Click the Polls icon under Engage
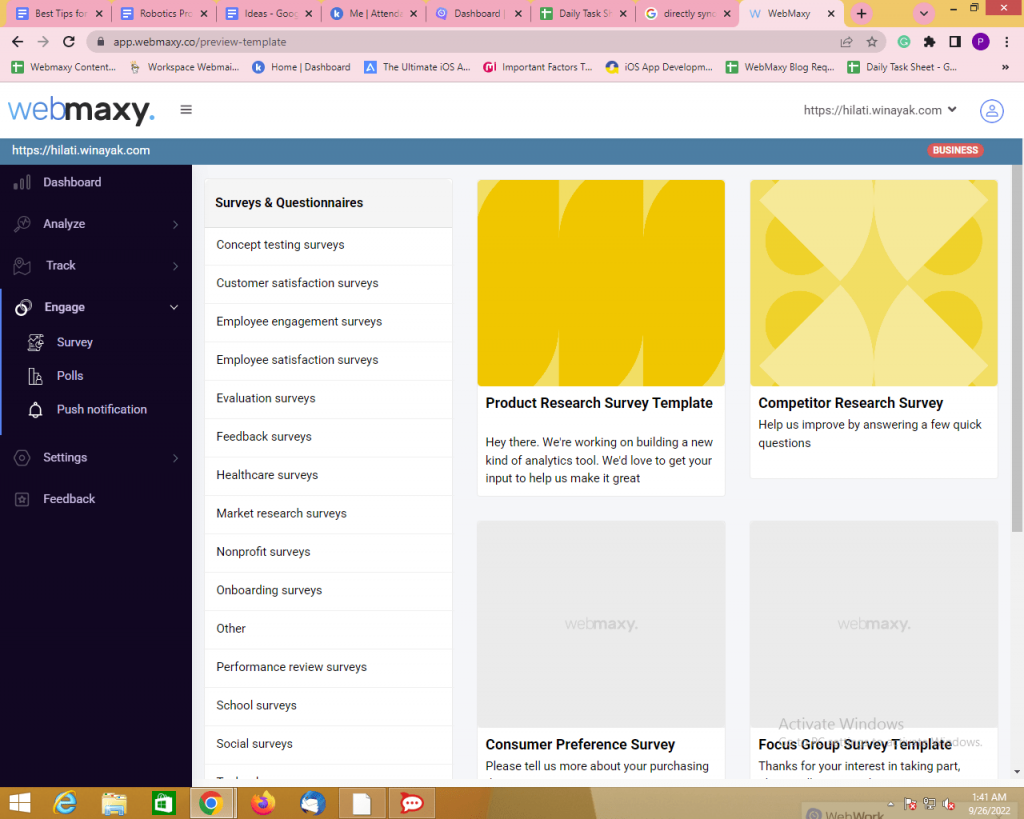This screenshot has height=819, width=1024. pos(35,376)
